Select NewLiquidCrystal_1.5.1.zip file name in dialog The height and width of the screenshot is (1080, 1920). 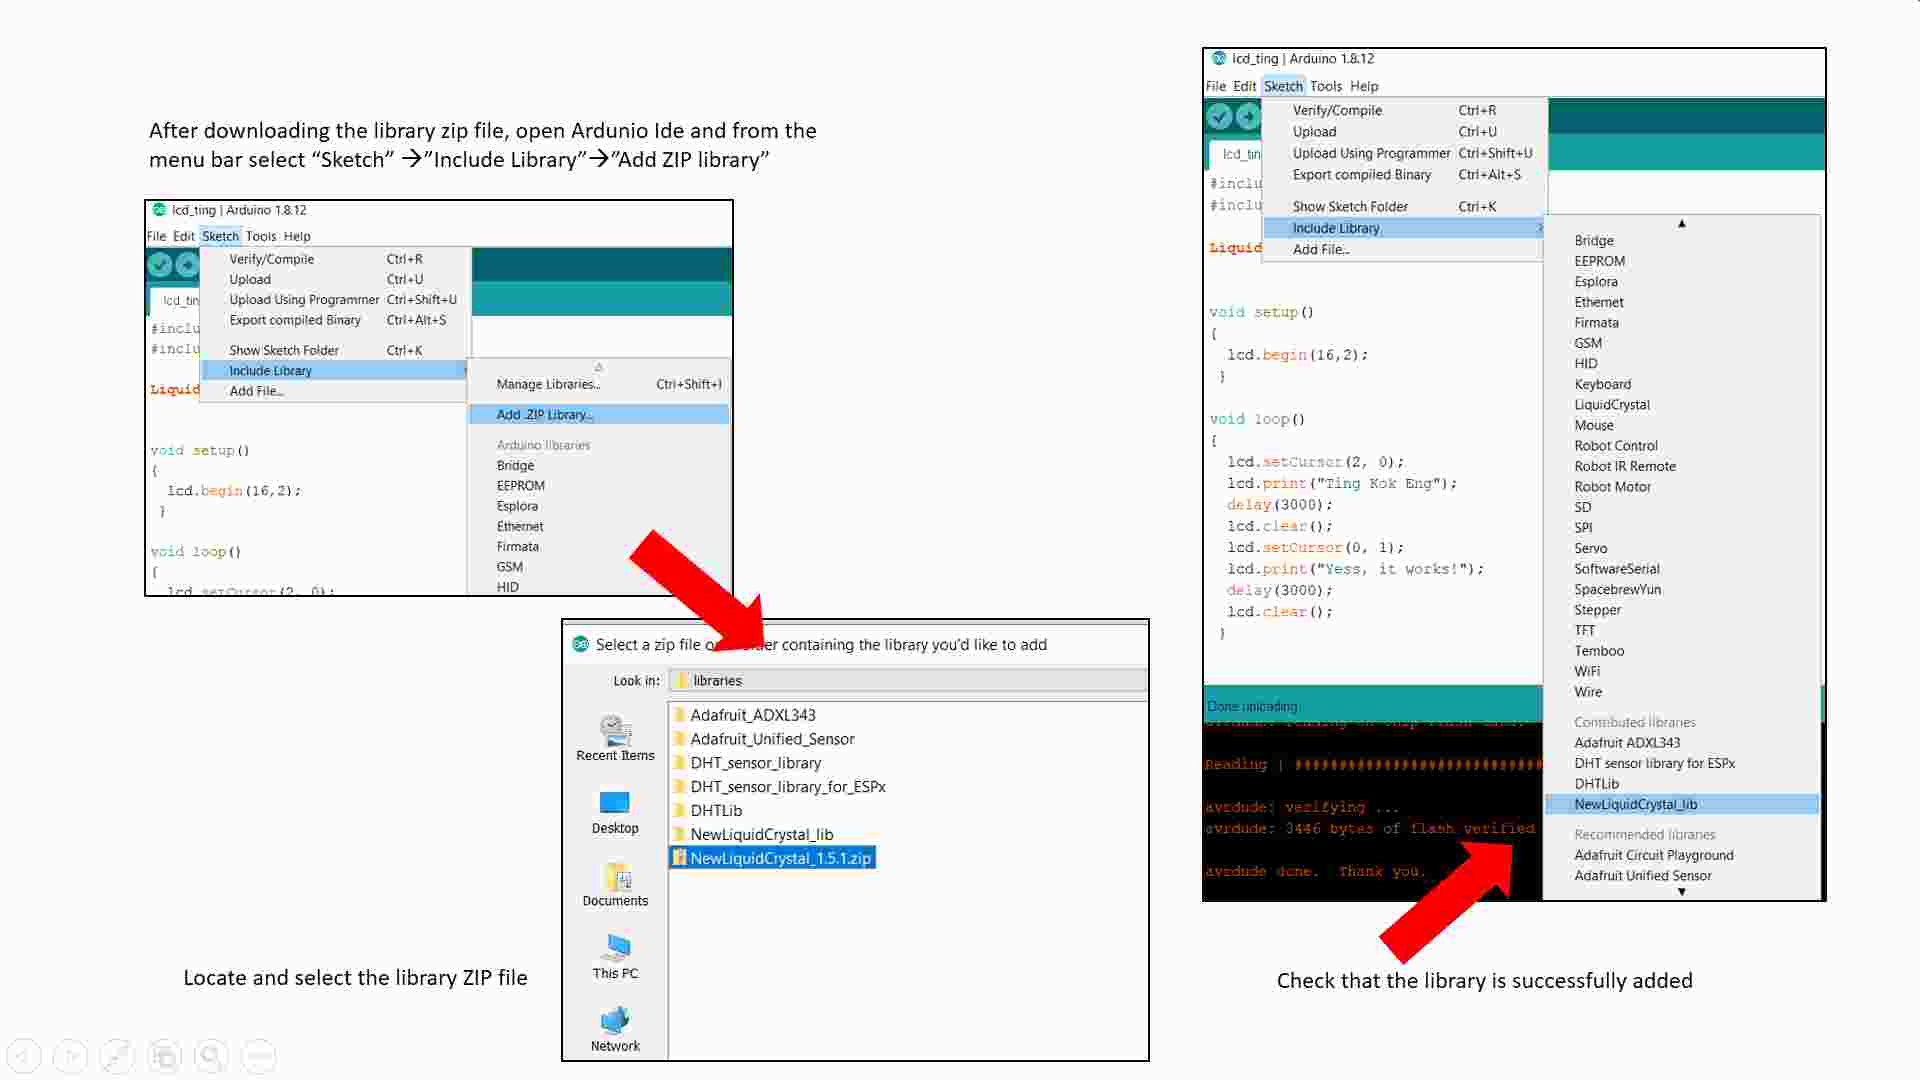coord(780,858)
